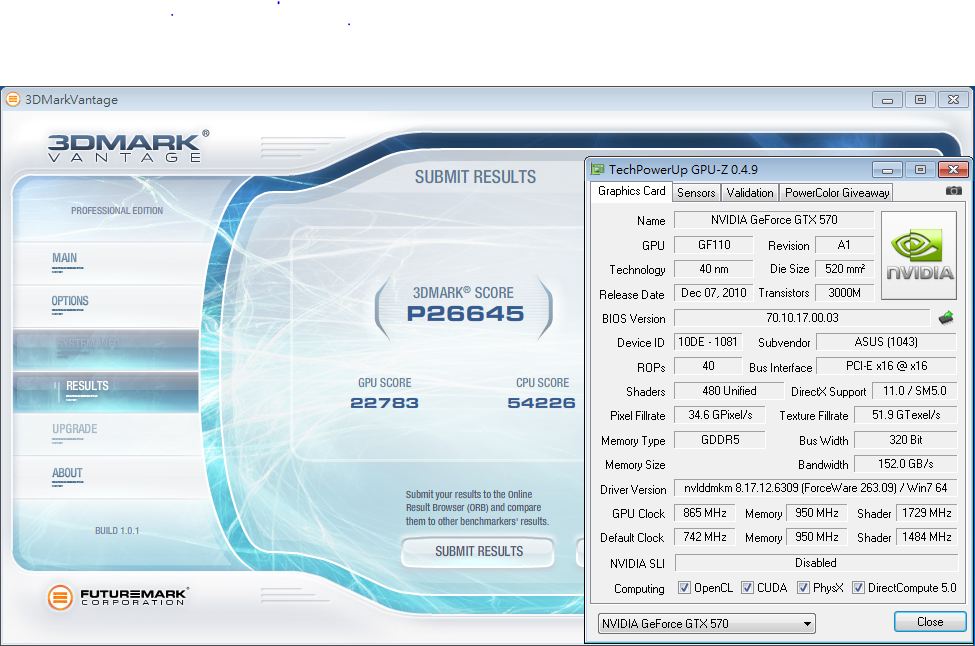The height and width of the screenshot is (646, 975).
Task: Click the Driver Version field
Action: pos(816,488)
